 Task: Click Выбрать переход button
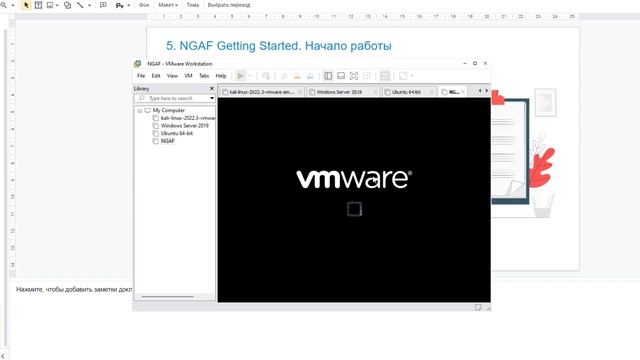(229, 5)
